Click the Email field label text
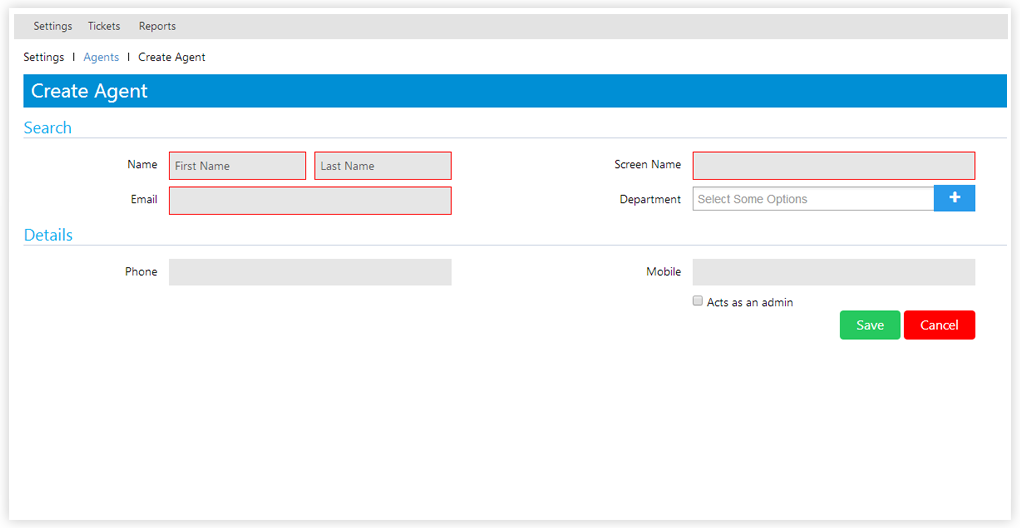Image resolution: width=1020 pixels, height=528 pixels. (144, 199)
